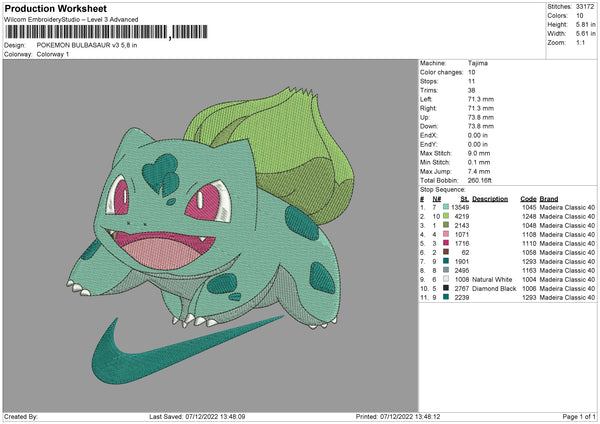The image size is (600, 424).
Task: Click the 'Stop Sequence:' heading
Action: coord(443,190)
